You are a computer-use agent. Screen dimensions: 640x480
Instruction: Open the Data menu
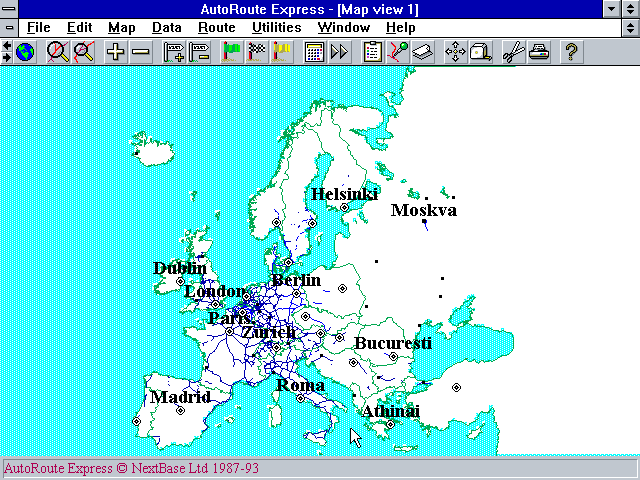[x=167, y=27]
